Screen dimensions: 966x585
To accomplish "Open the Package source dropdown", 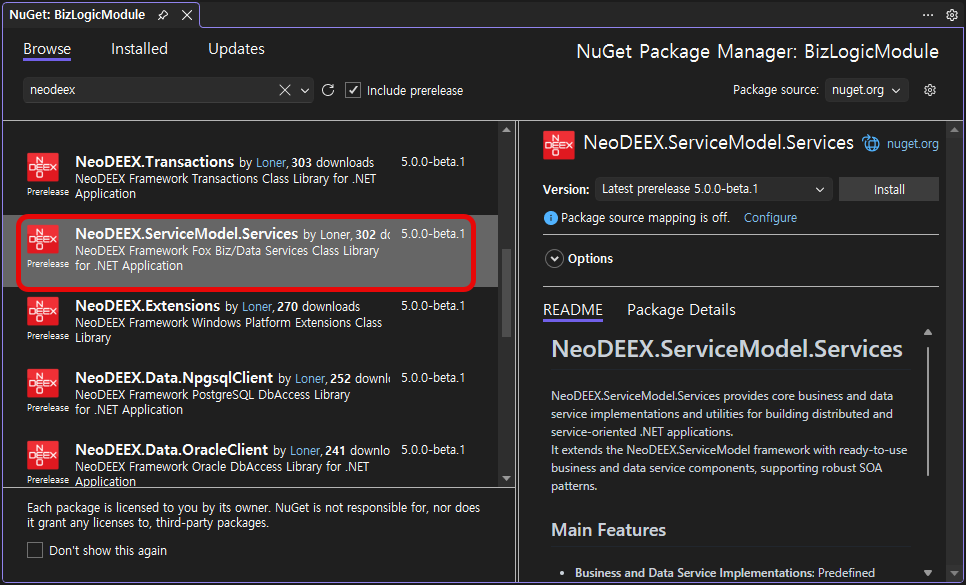I will click(x=866, y=90).
